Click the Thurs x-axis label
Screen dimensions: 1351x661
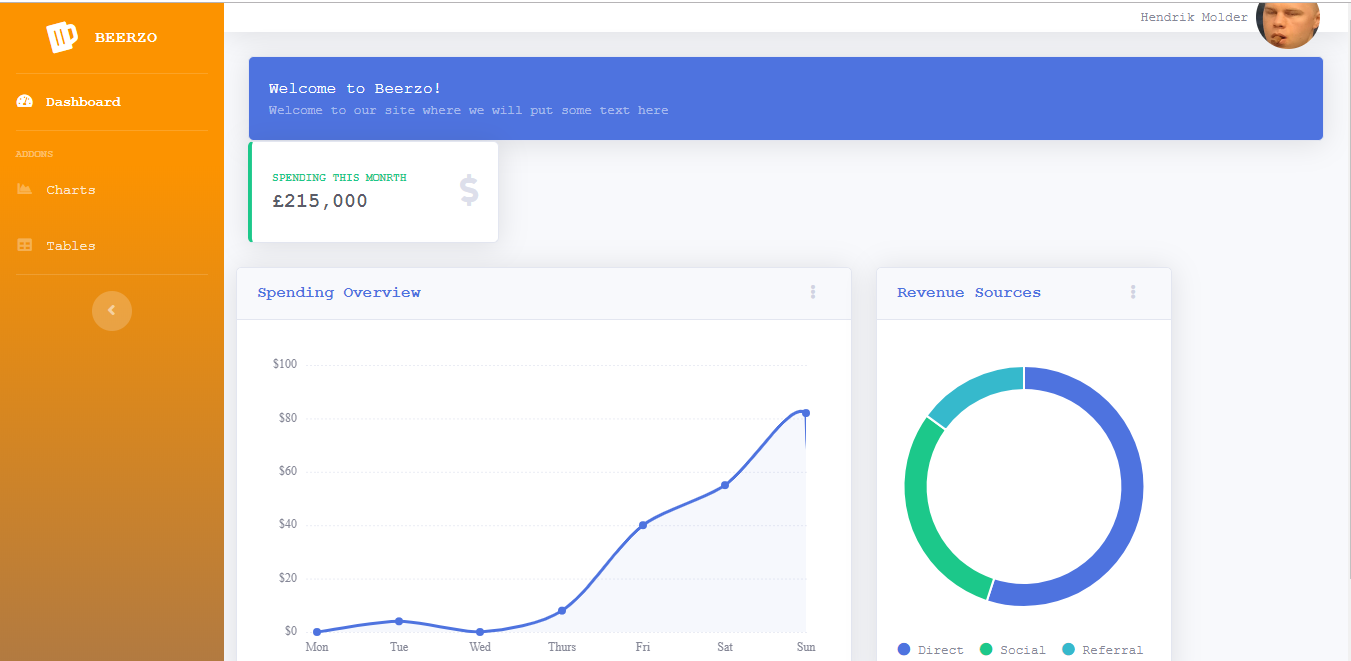pos(562,647)
